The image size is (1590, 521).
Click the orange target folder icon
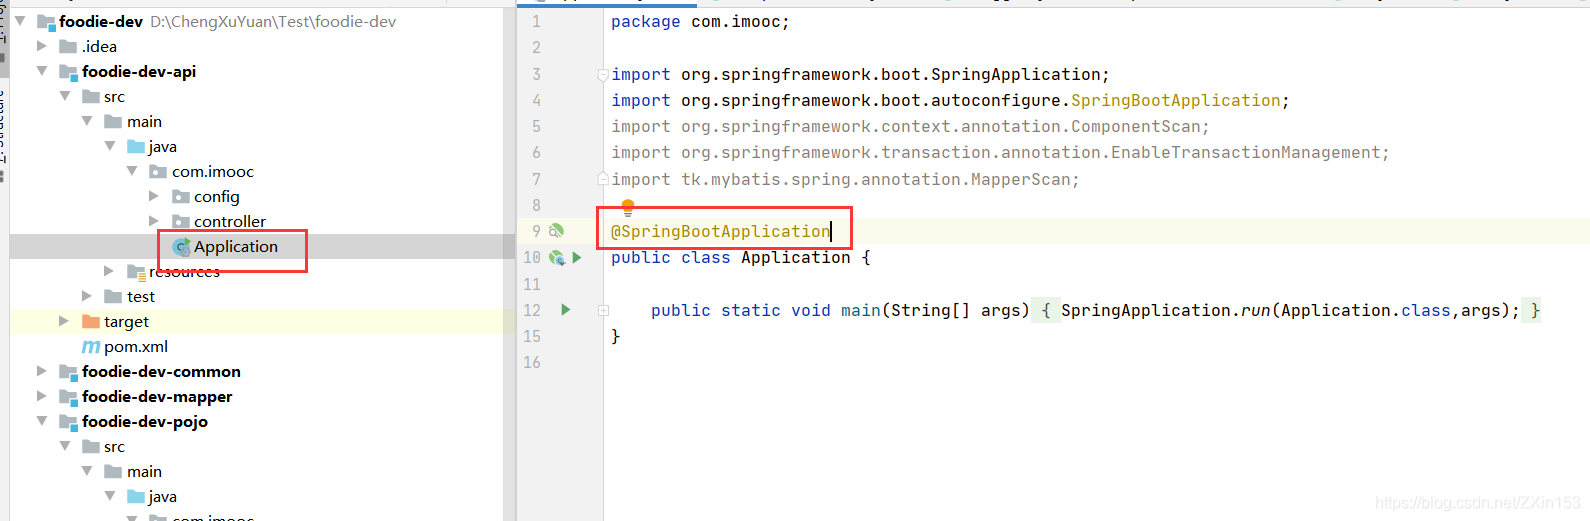pos(91,321)
